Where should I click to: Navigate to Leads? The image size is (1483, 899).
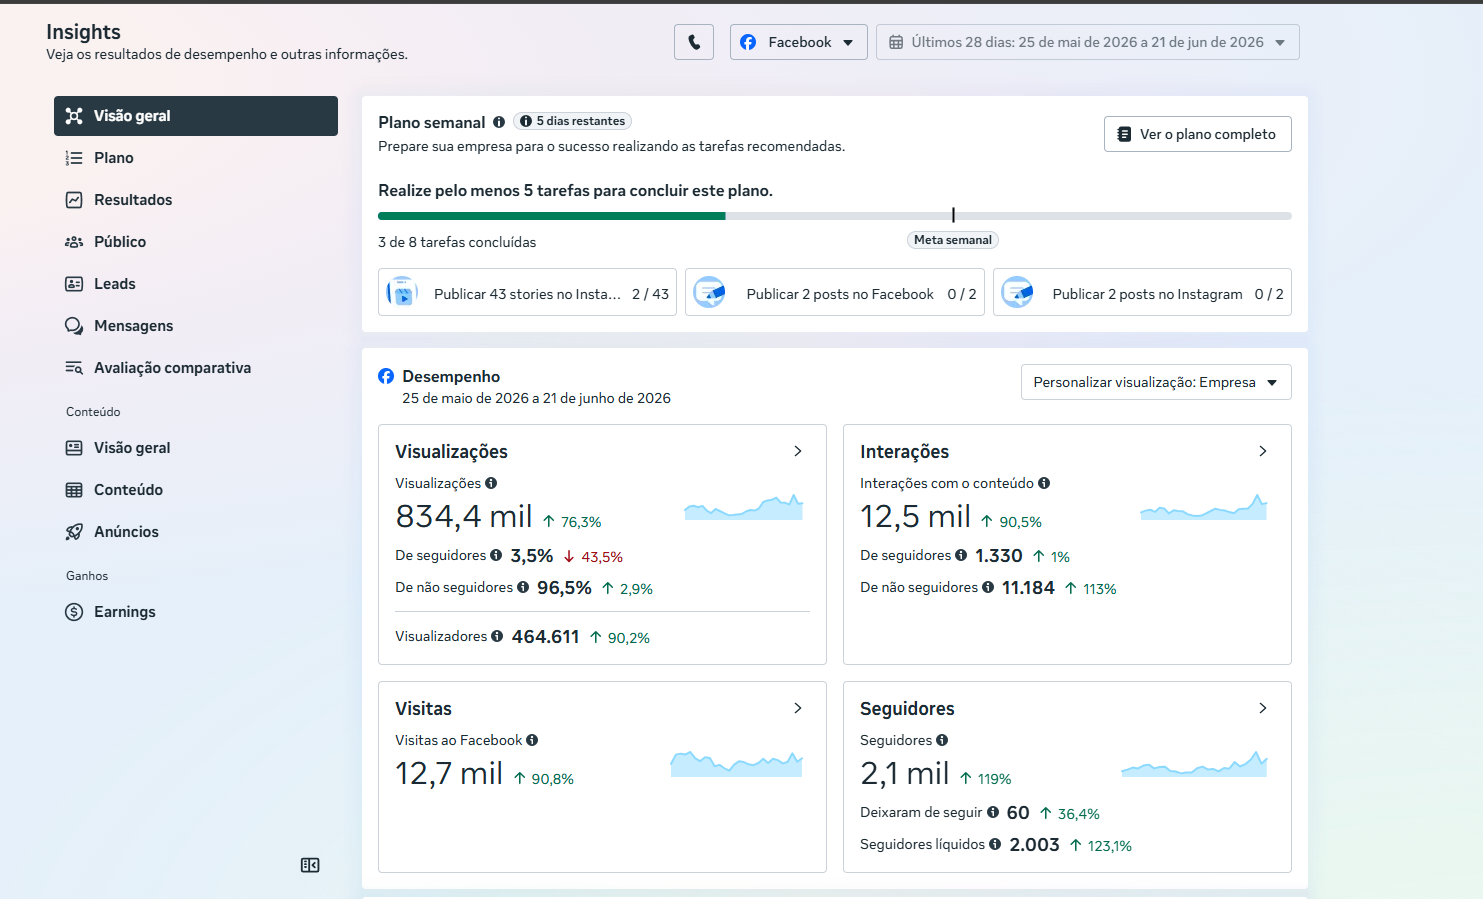click(196, 284)
